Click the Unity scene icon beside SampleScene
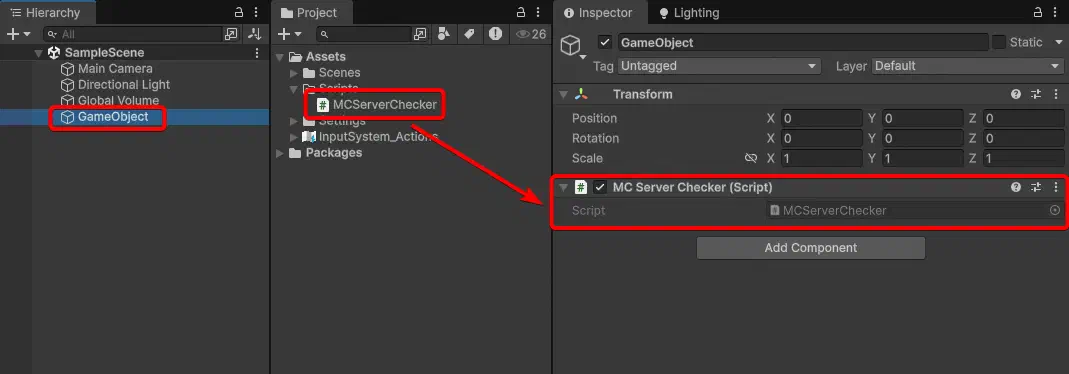The height and width of the screenshot is (374, 1069). click(54, 53)
